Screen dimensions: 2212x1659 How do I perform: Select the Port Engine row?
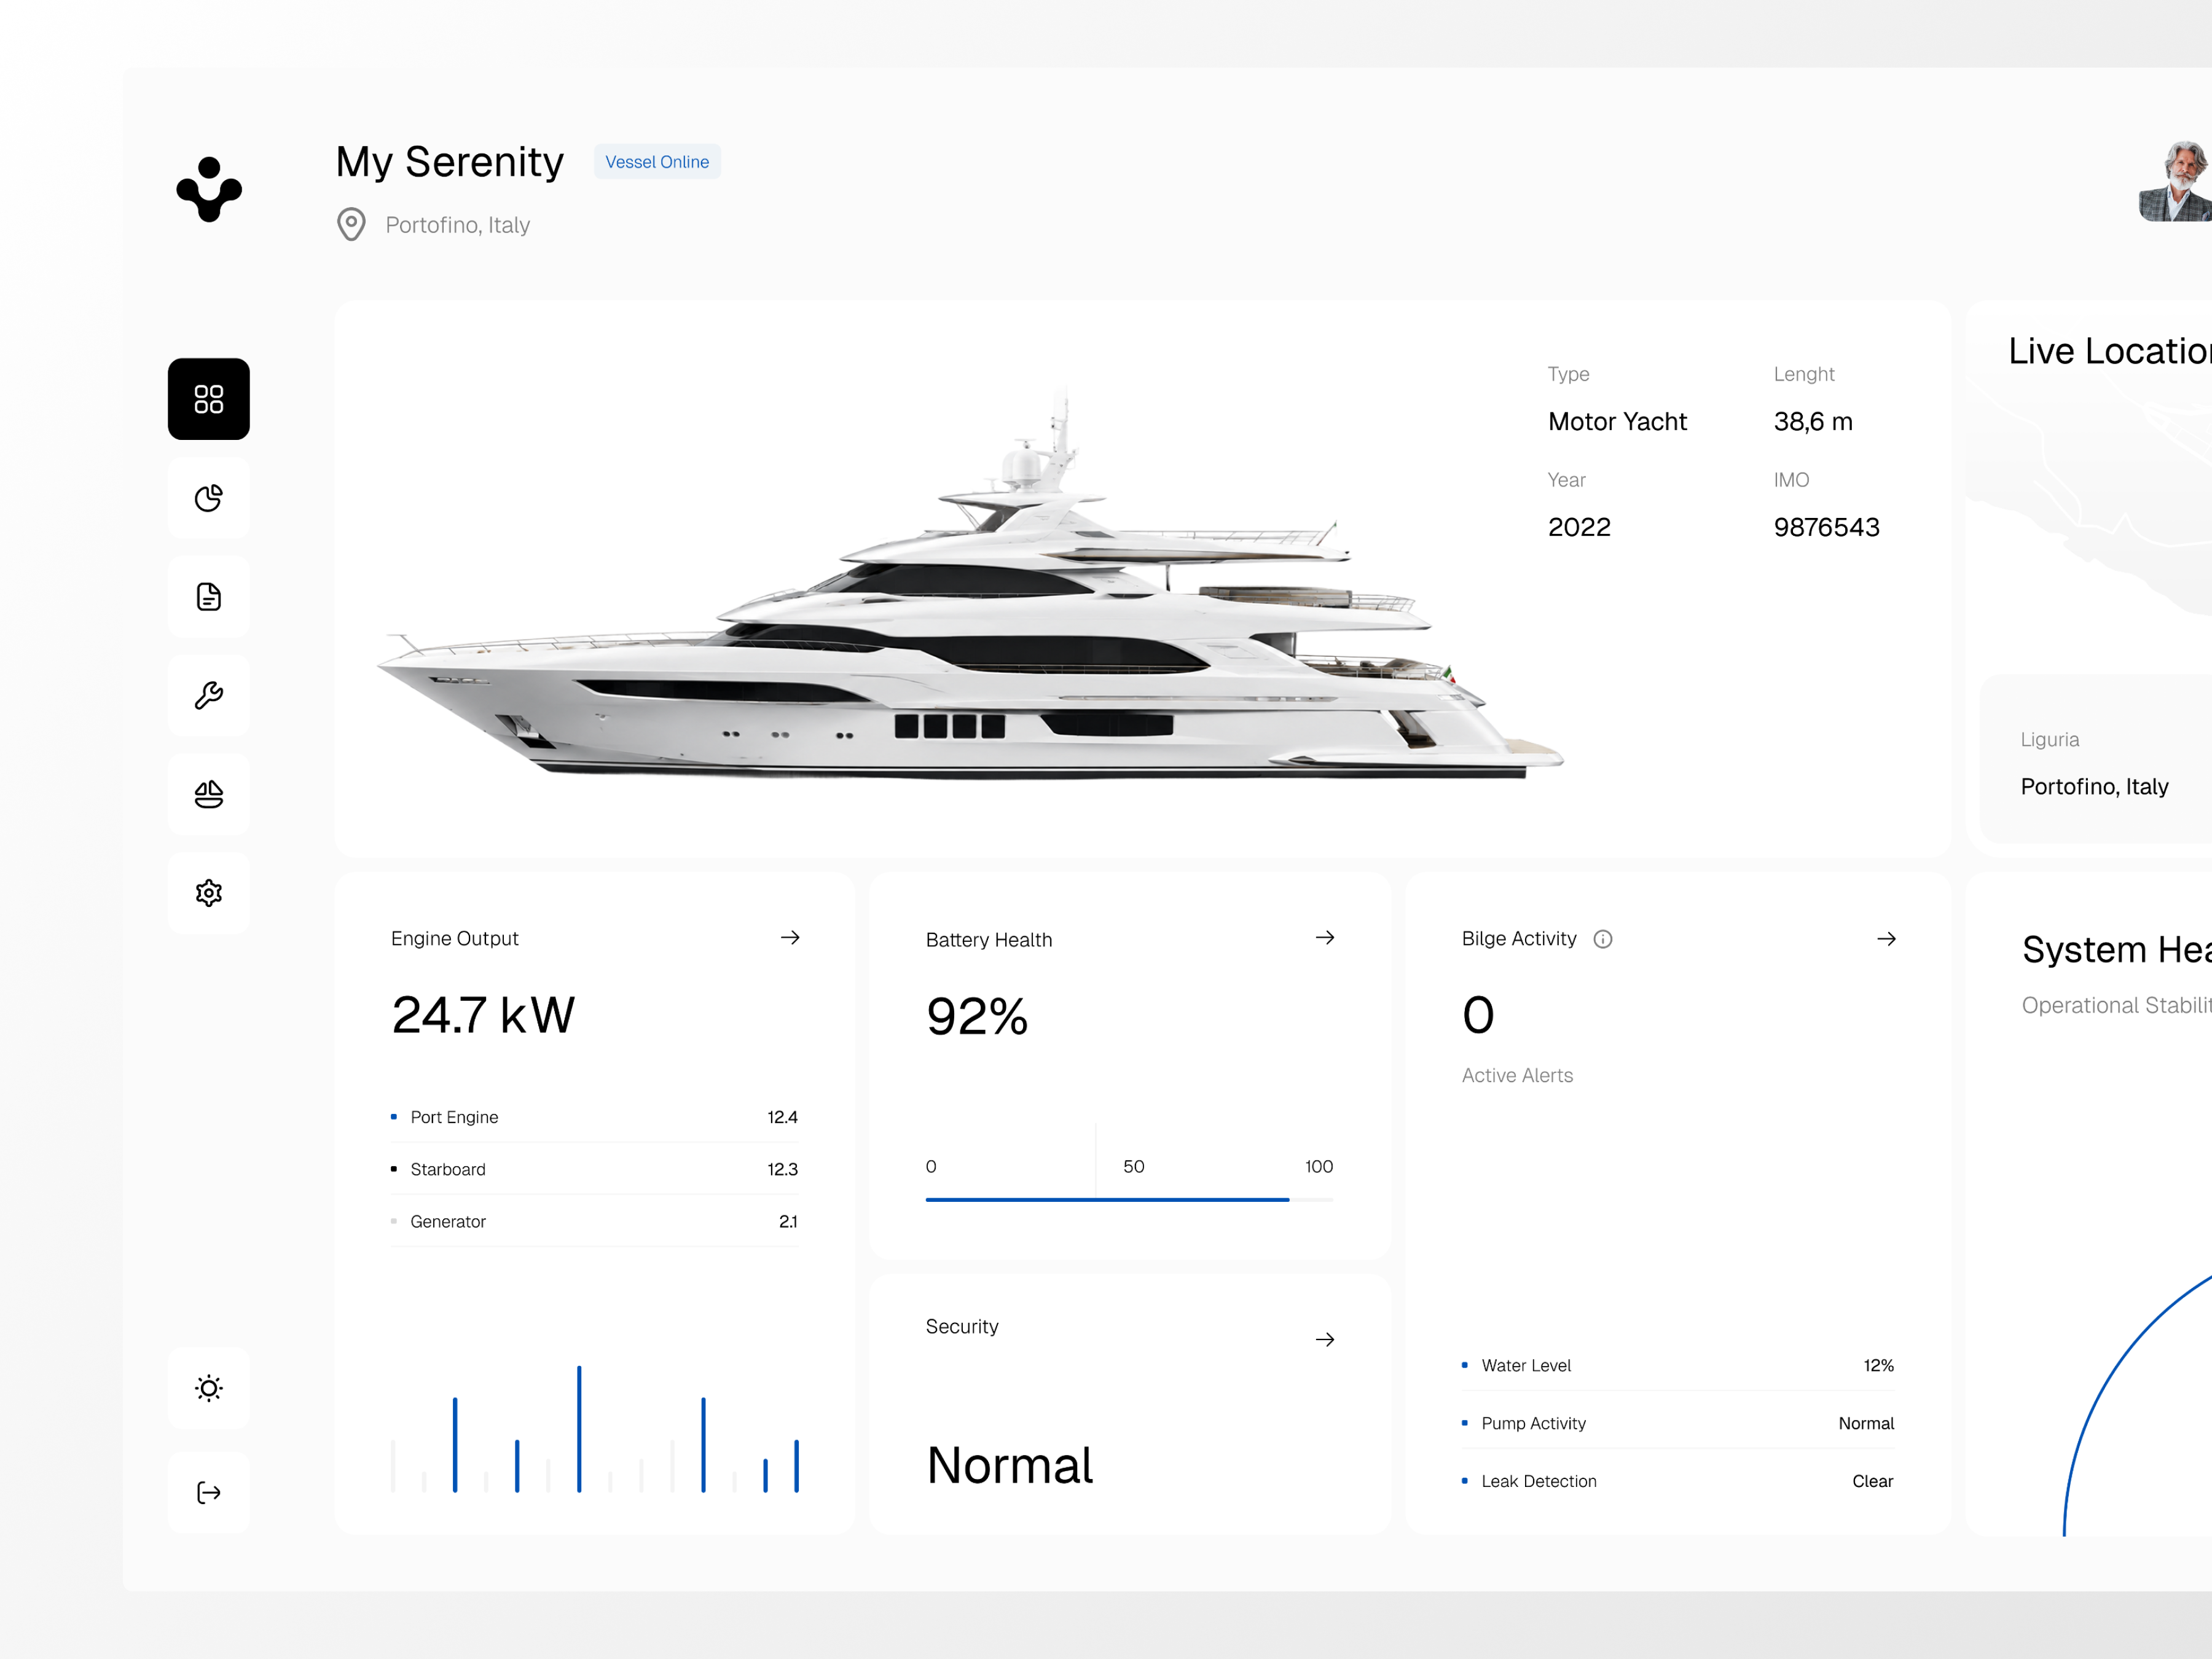(594, 1117)
